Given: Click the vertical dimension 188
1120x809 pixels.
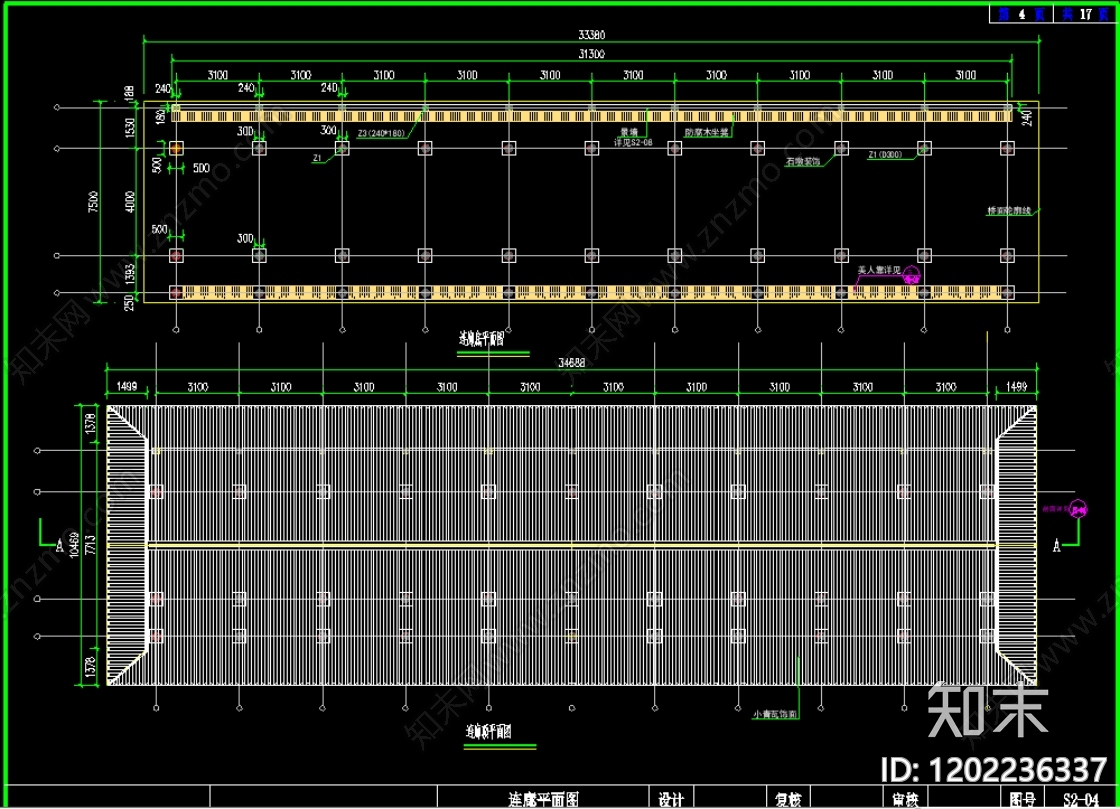Looking at the screenshot, I should (129, 93).
